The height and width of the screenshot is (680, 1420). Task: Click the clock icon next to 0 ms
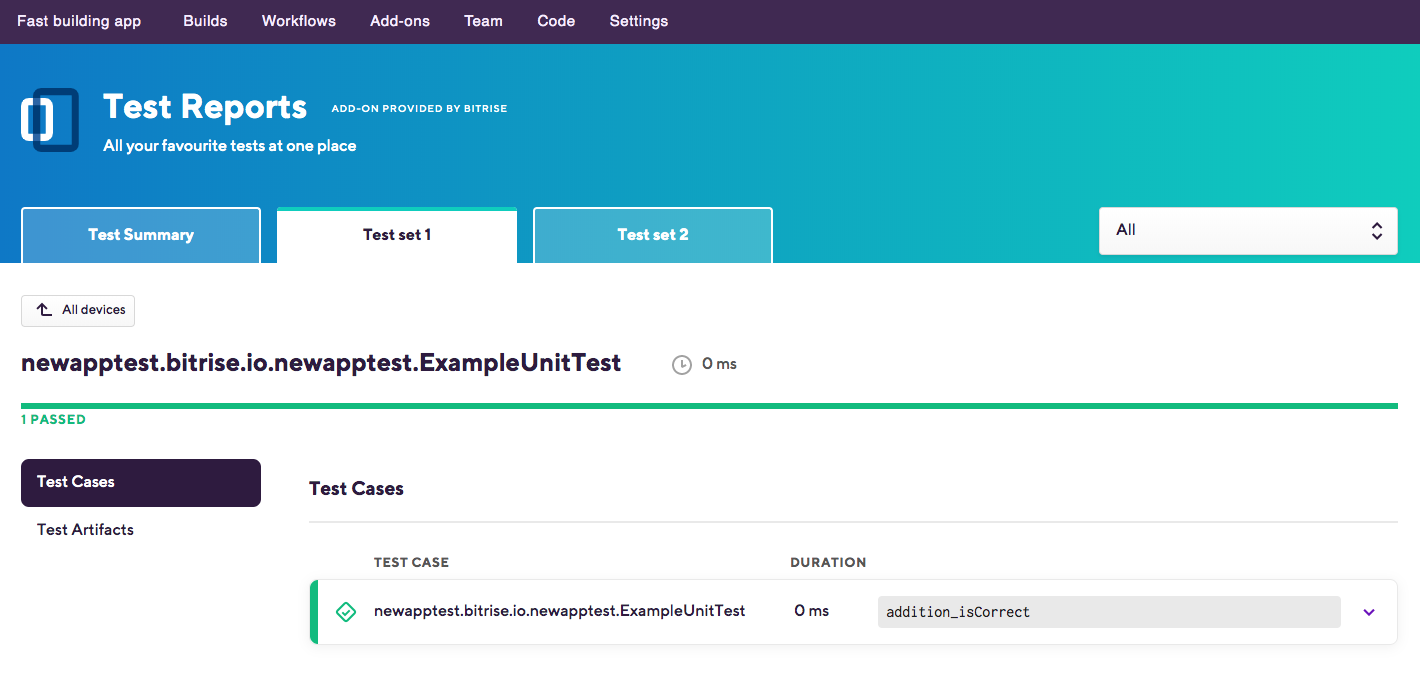pyautogui.click(x=681, y=364)
